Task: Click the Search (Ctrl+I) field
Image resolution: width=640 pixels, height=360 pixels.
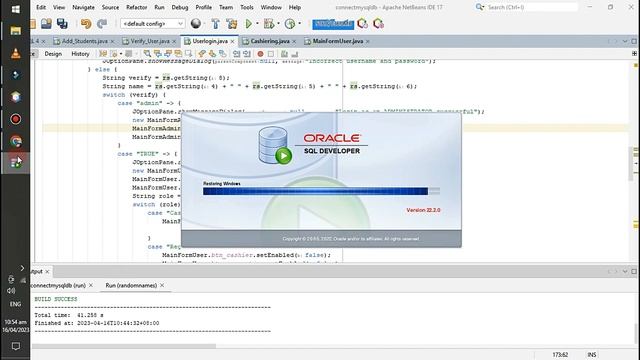Action: [x=532, y=7]
